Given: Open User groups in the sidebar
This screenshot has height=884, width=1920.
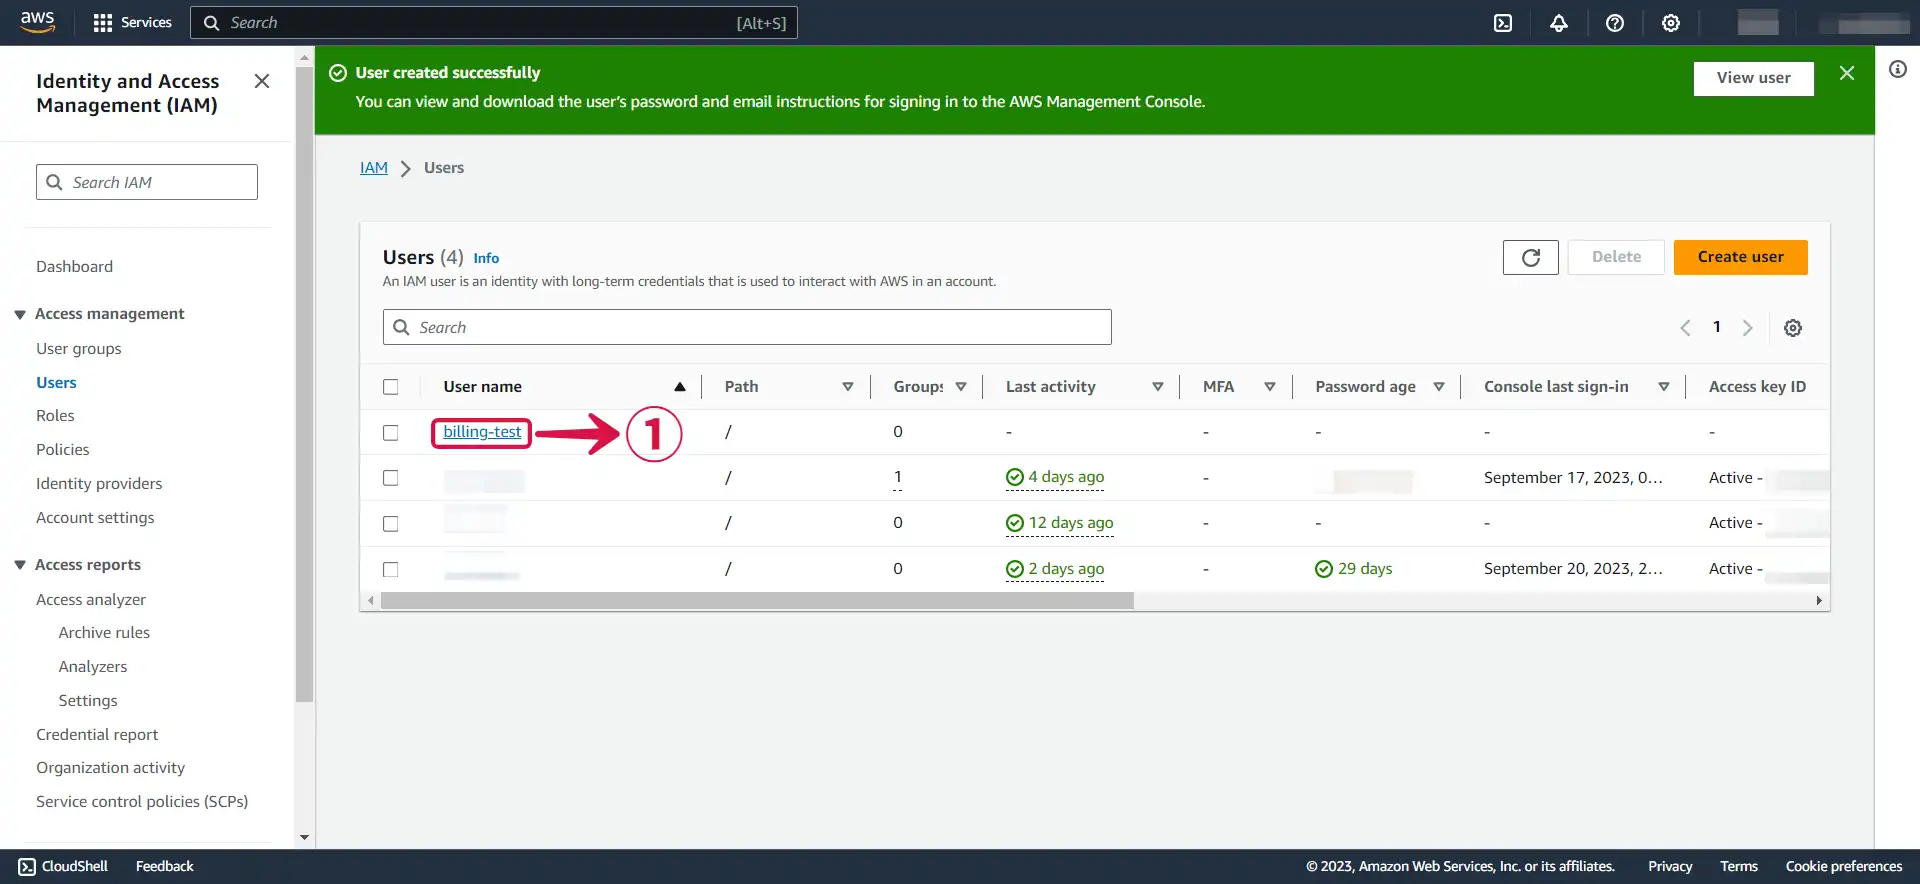Looking at the screenshot, I should pos(79,349).
